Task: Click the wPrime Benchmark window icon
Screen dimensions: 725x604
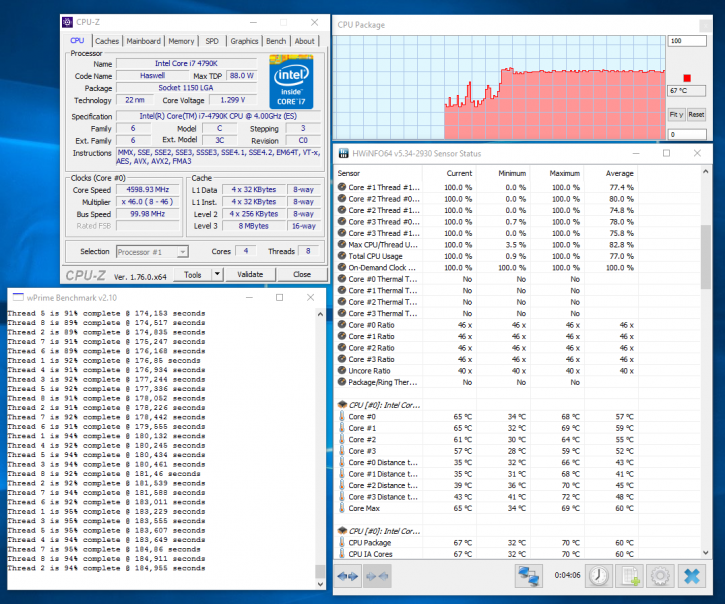Action: tap(18, 297)
